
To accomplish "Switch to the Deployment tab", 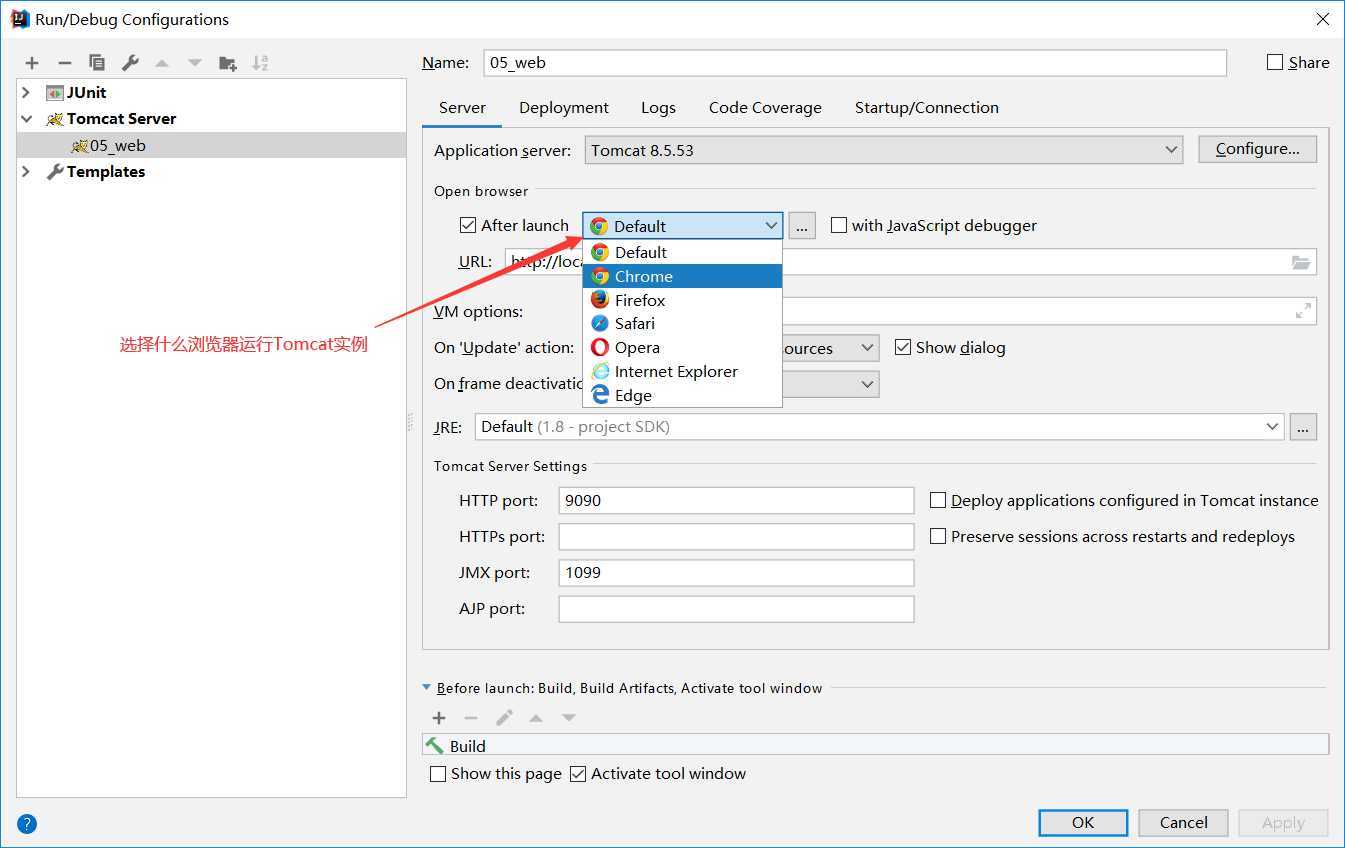I will (x=564, y=108).
